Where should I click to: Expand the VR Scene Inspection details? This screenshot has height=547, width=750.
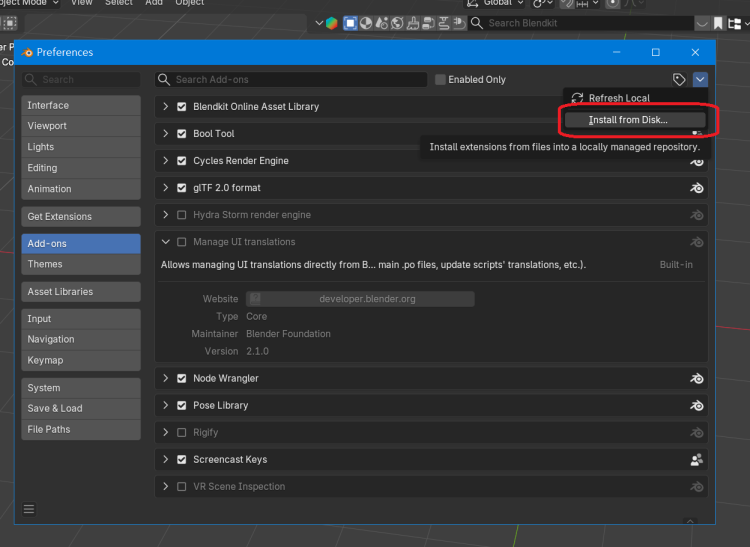click(x=165, y=487)
